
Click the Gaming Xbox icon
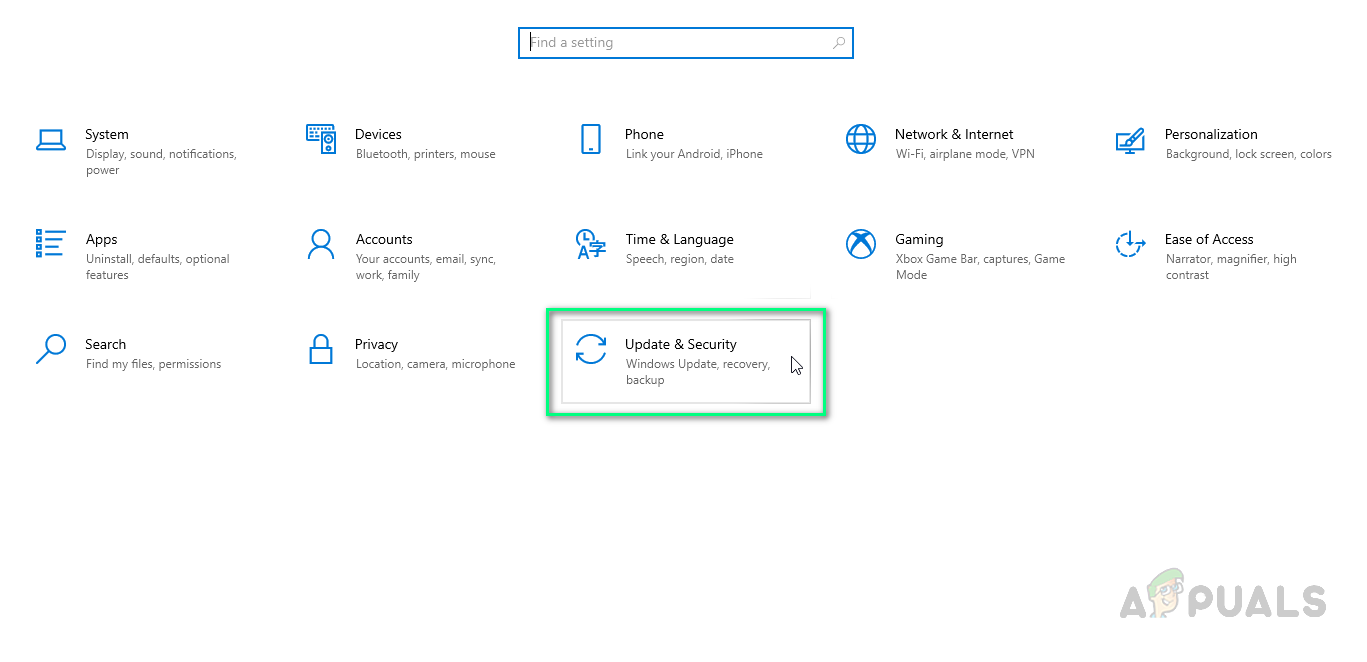[x=861, y=244]
